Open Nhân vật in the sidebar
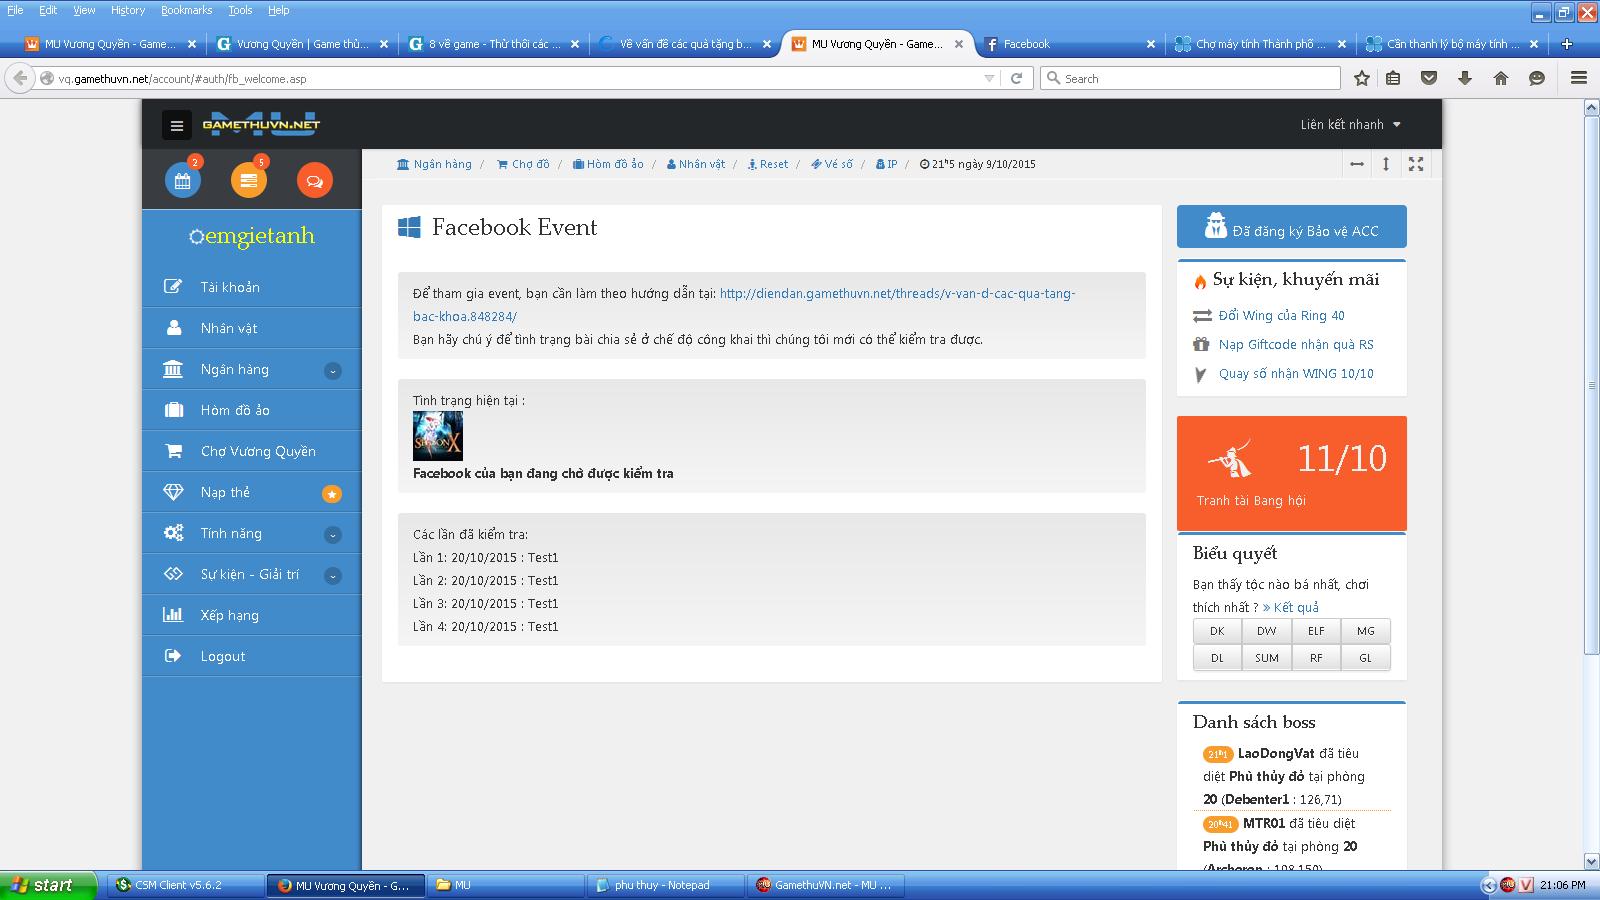1600x900 pixels. [252, 328]
